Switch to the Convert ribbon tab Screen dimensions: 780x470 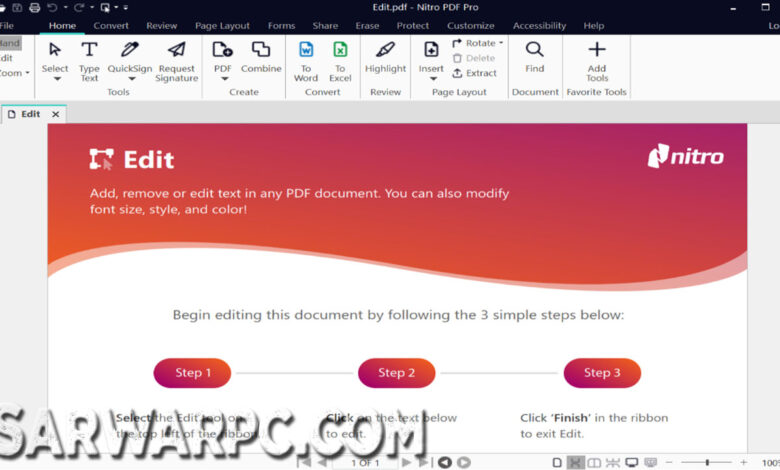click(x=111, y=25)
